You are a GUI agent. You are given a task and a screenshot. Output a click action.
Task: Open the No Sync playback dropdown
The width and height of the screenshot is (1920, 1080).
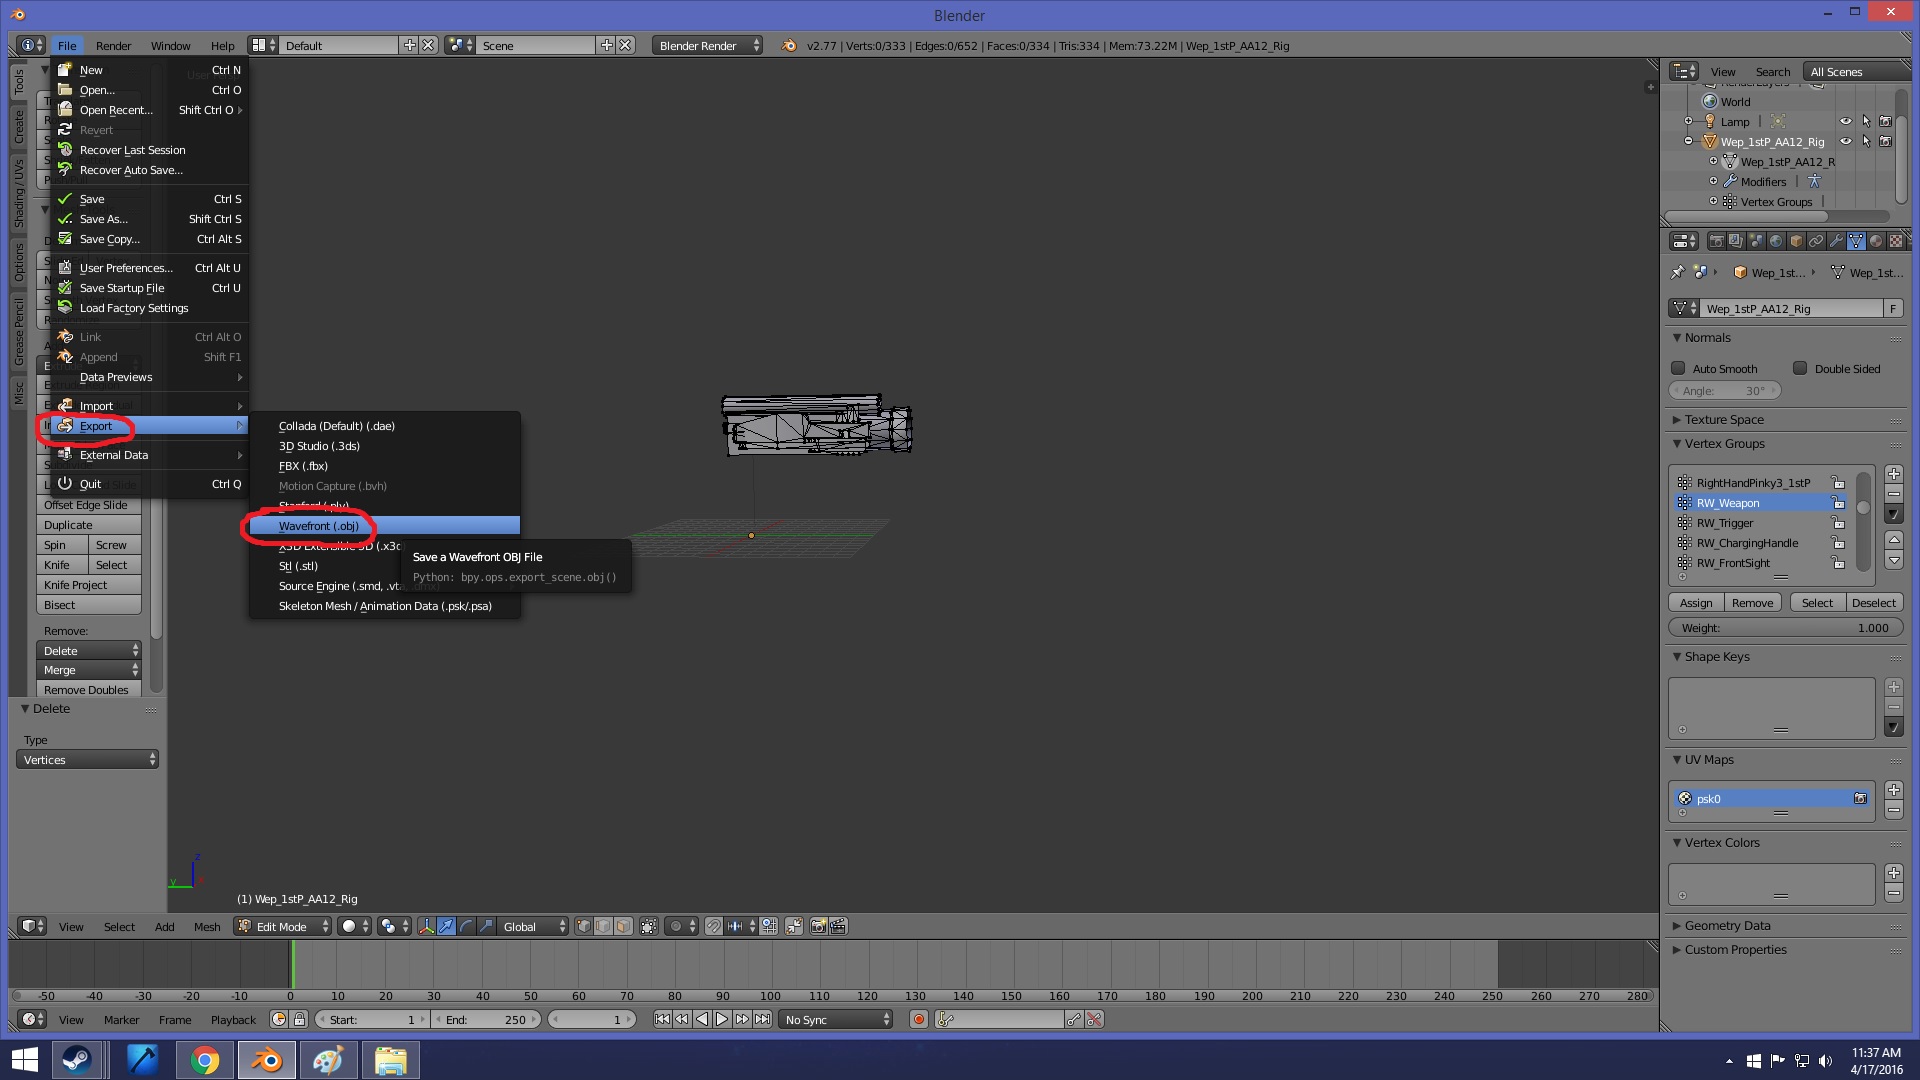coord(836,1020)
